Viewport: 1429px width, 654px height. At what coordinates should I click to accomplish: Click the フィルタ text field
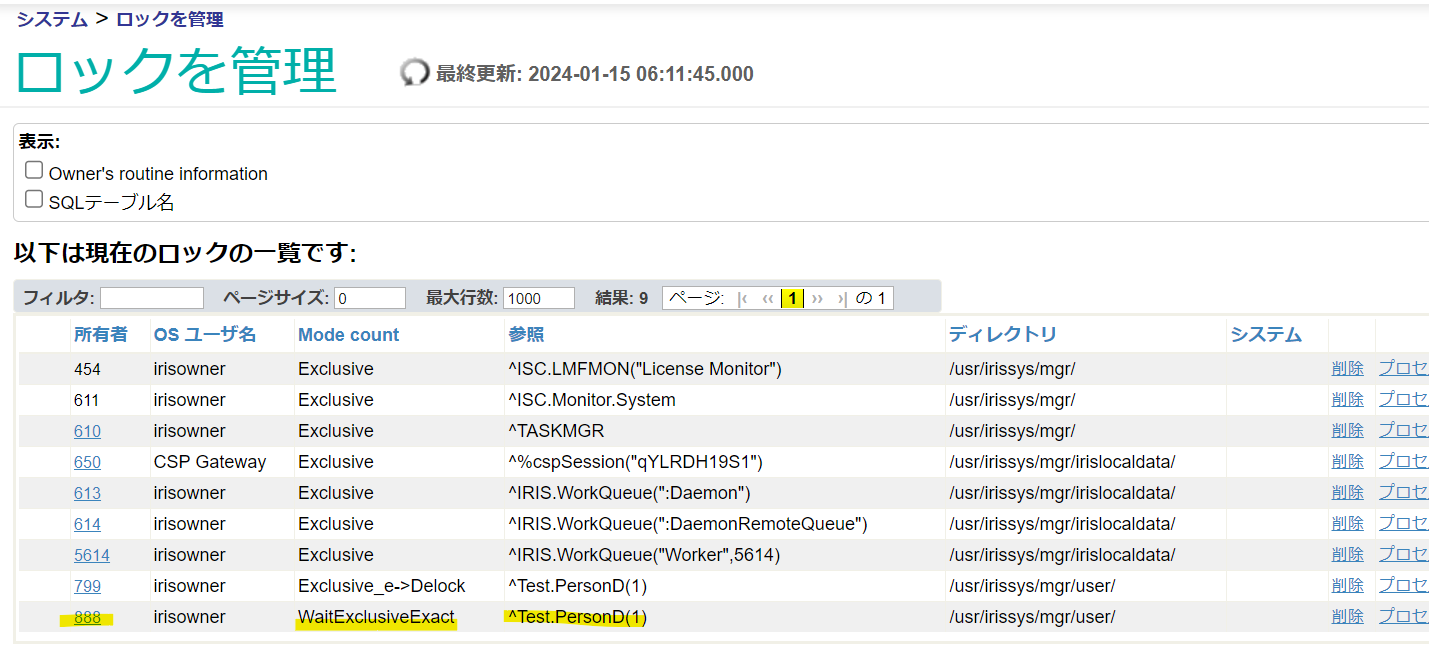point(152,298)
